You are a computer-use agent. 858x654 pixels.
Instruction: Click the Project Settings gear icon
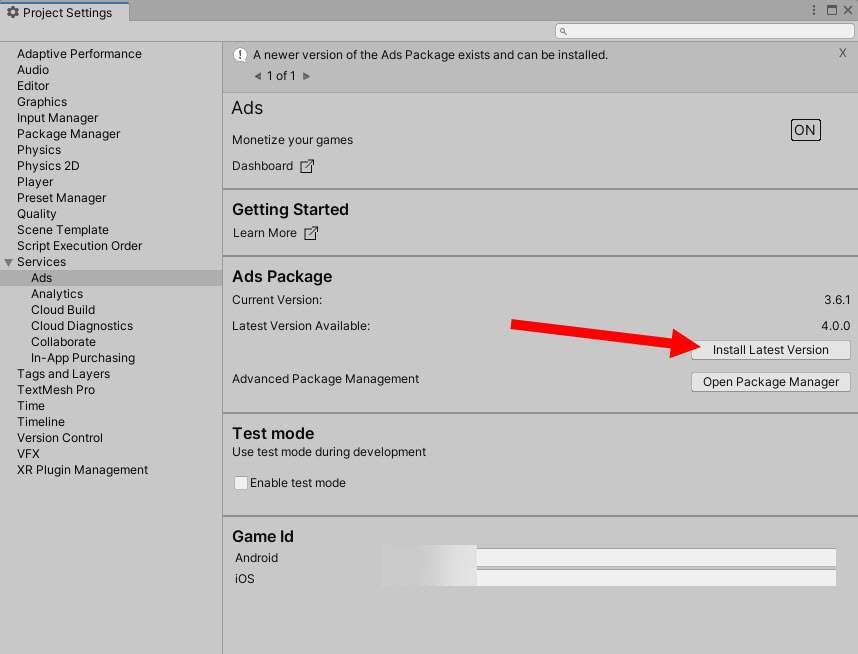[13, 12]
